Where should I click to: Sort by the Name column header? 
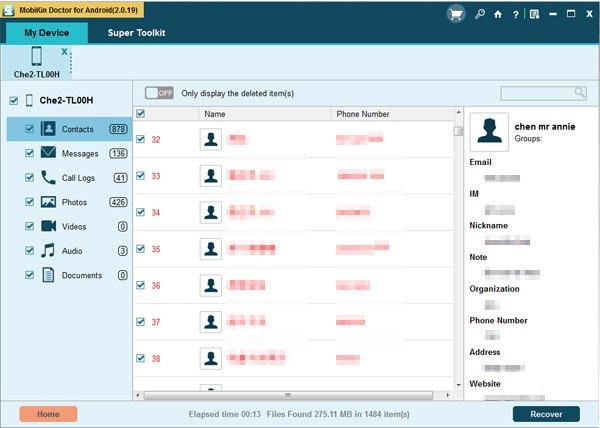[265, 114]
